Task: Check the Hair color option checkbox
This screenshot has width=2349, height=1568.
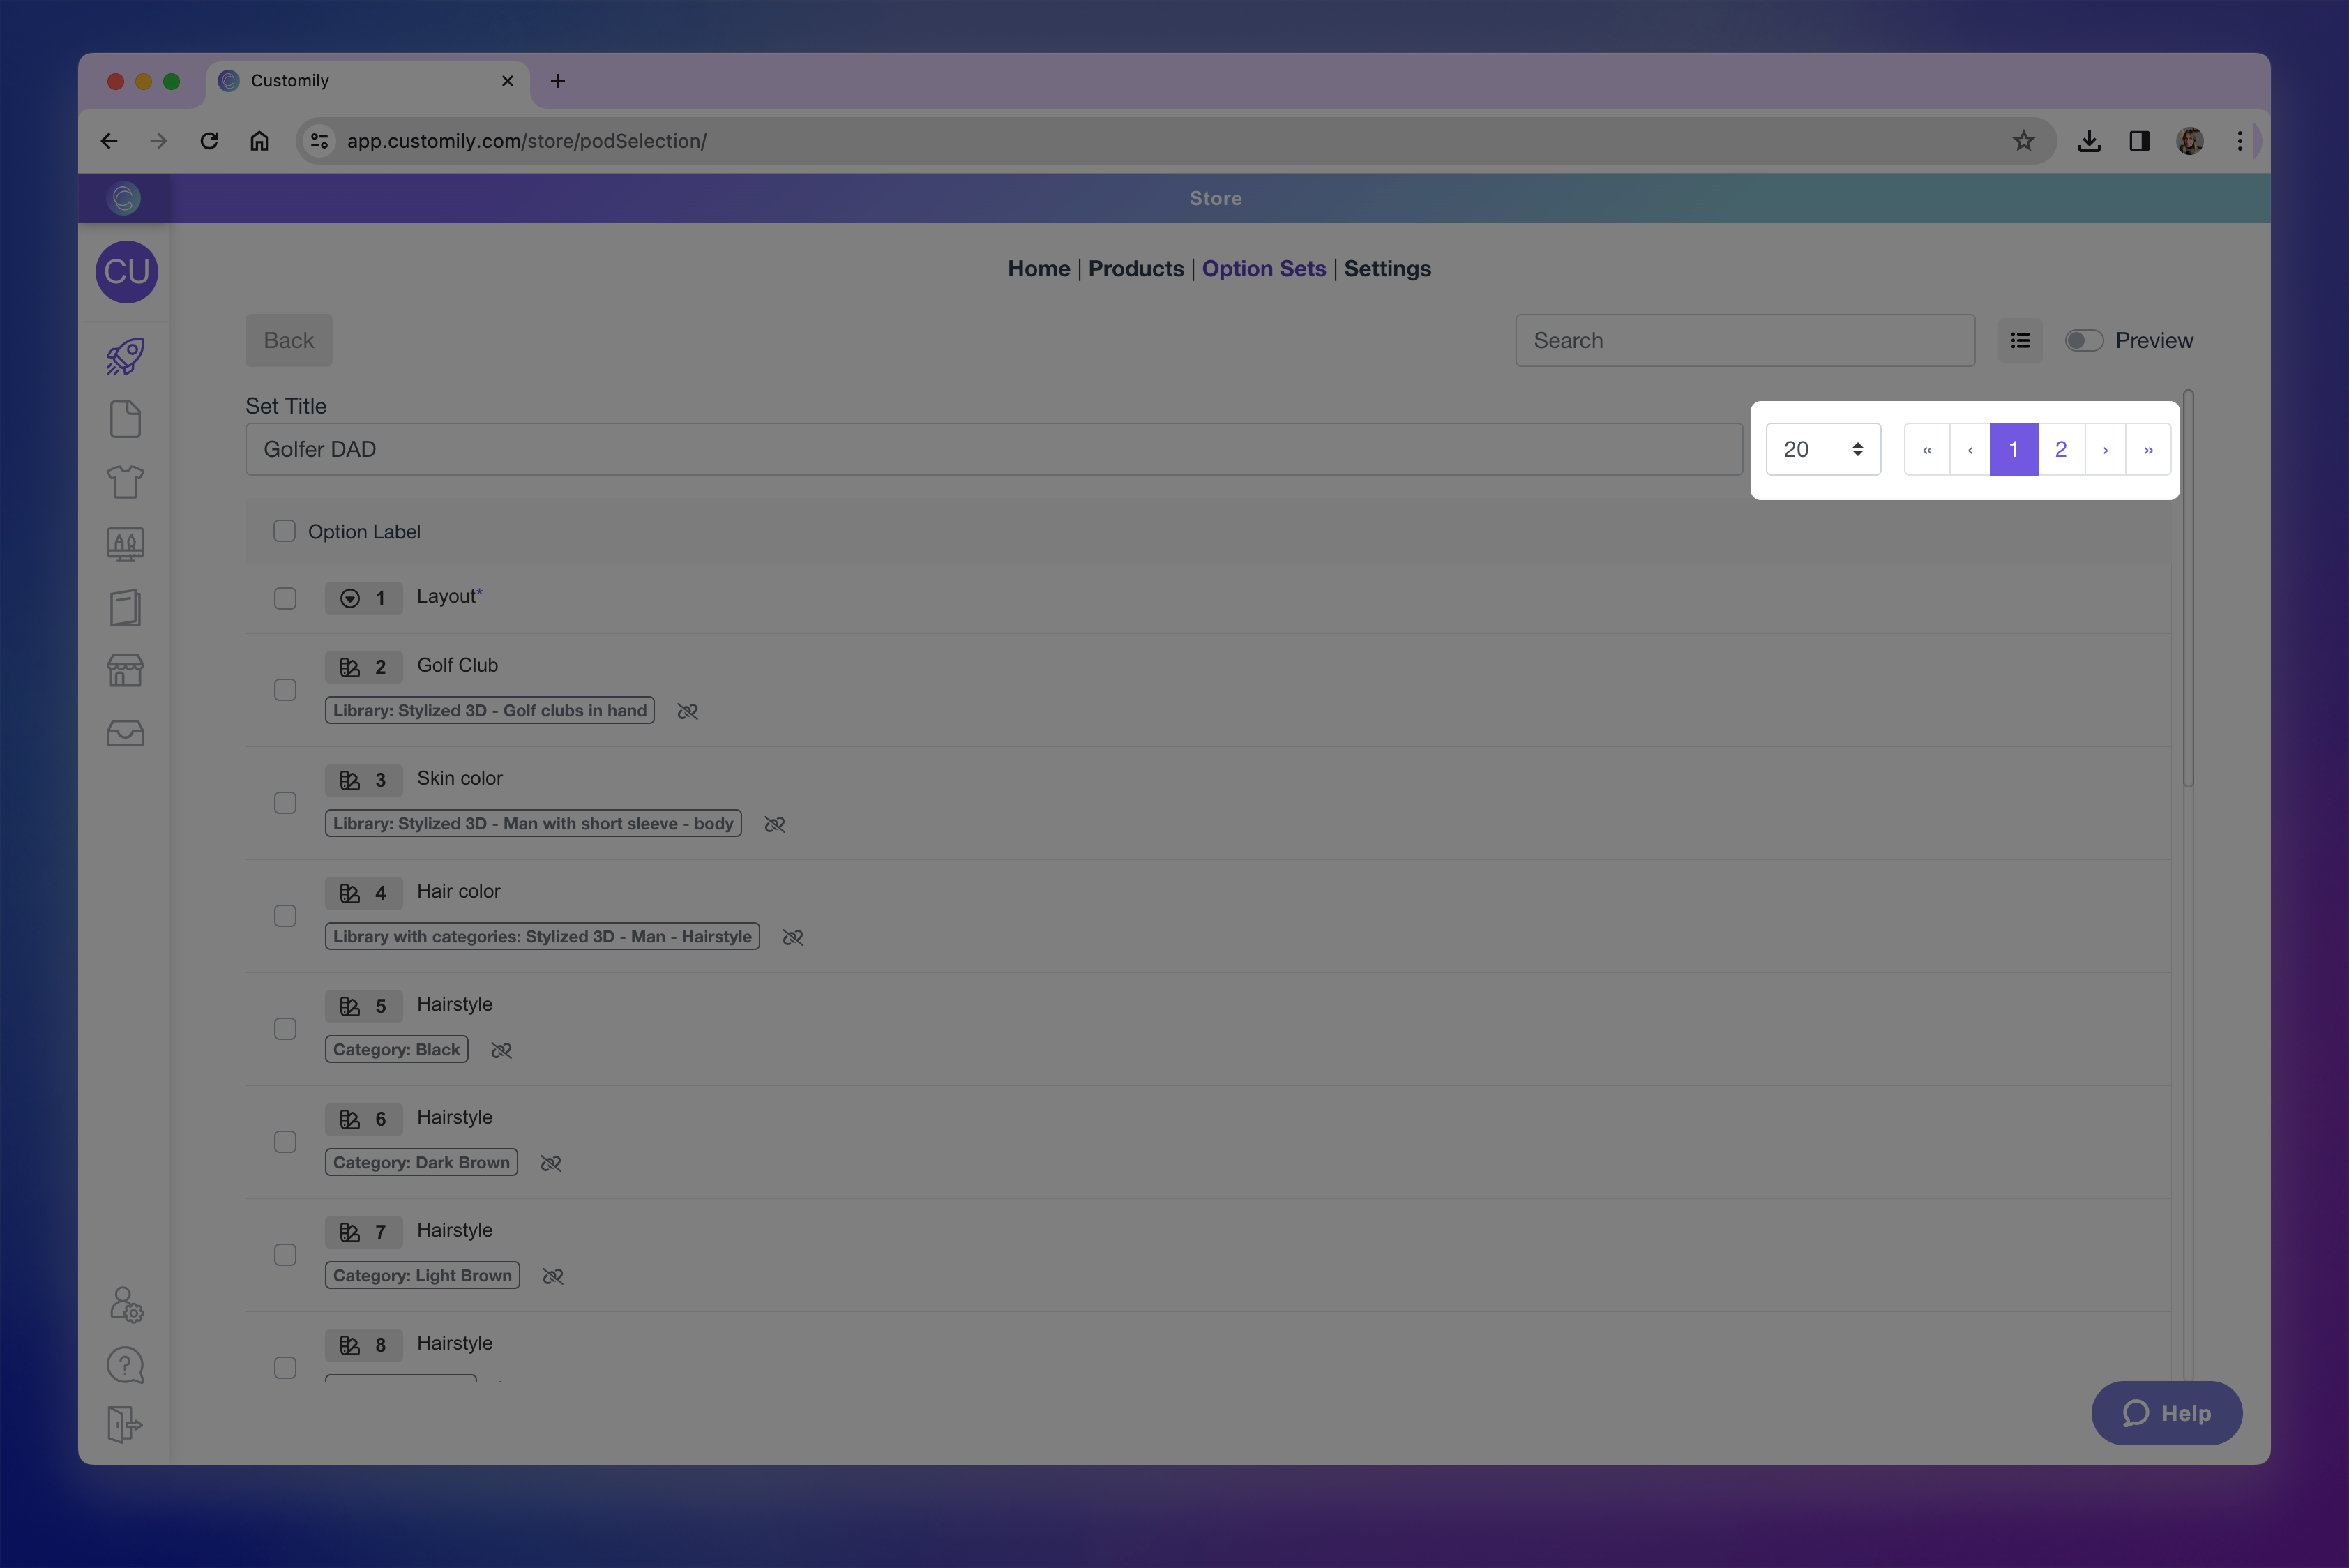Action: (x=285, y=915)
